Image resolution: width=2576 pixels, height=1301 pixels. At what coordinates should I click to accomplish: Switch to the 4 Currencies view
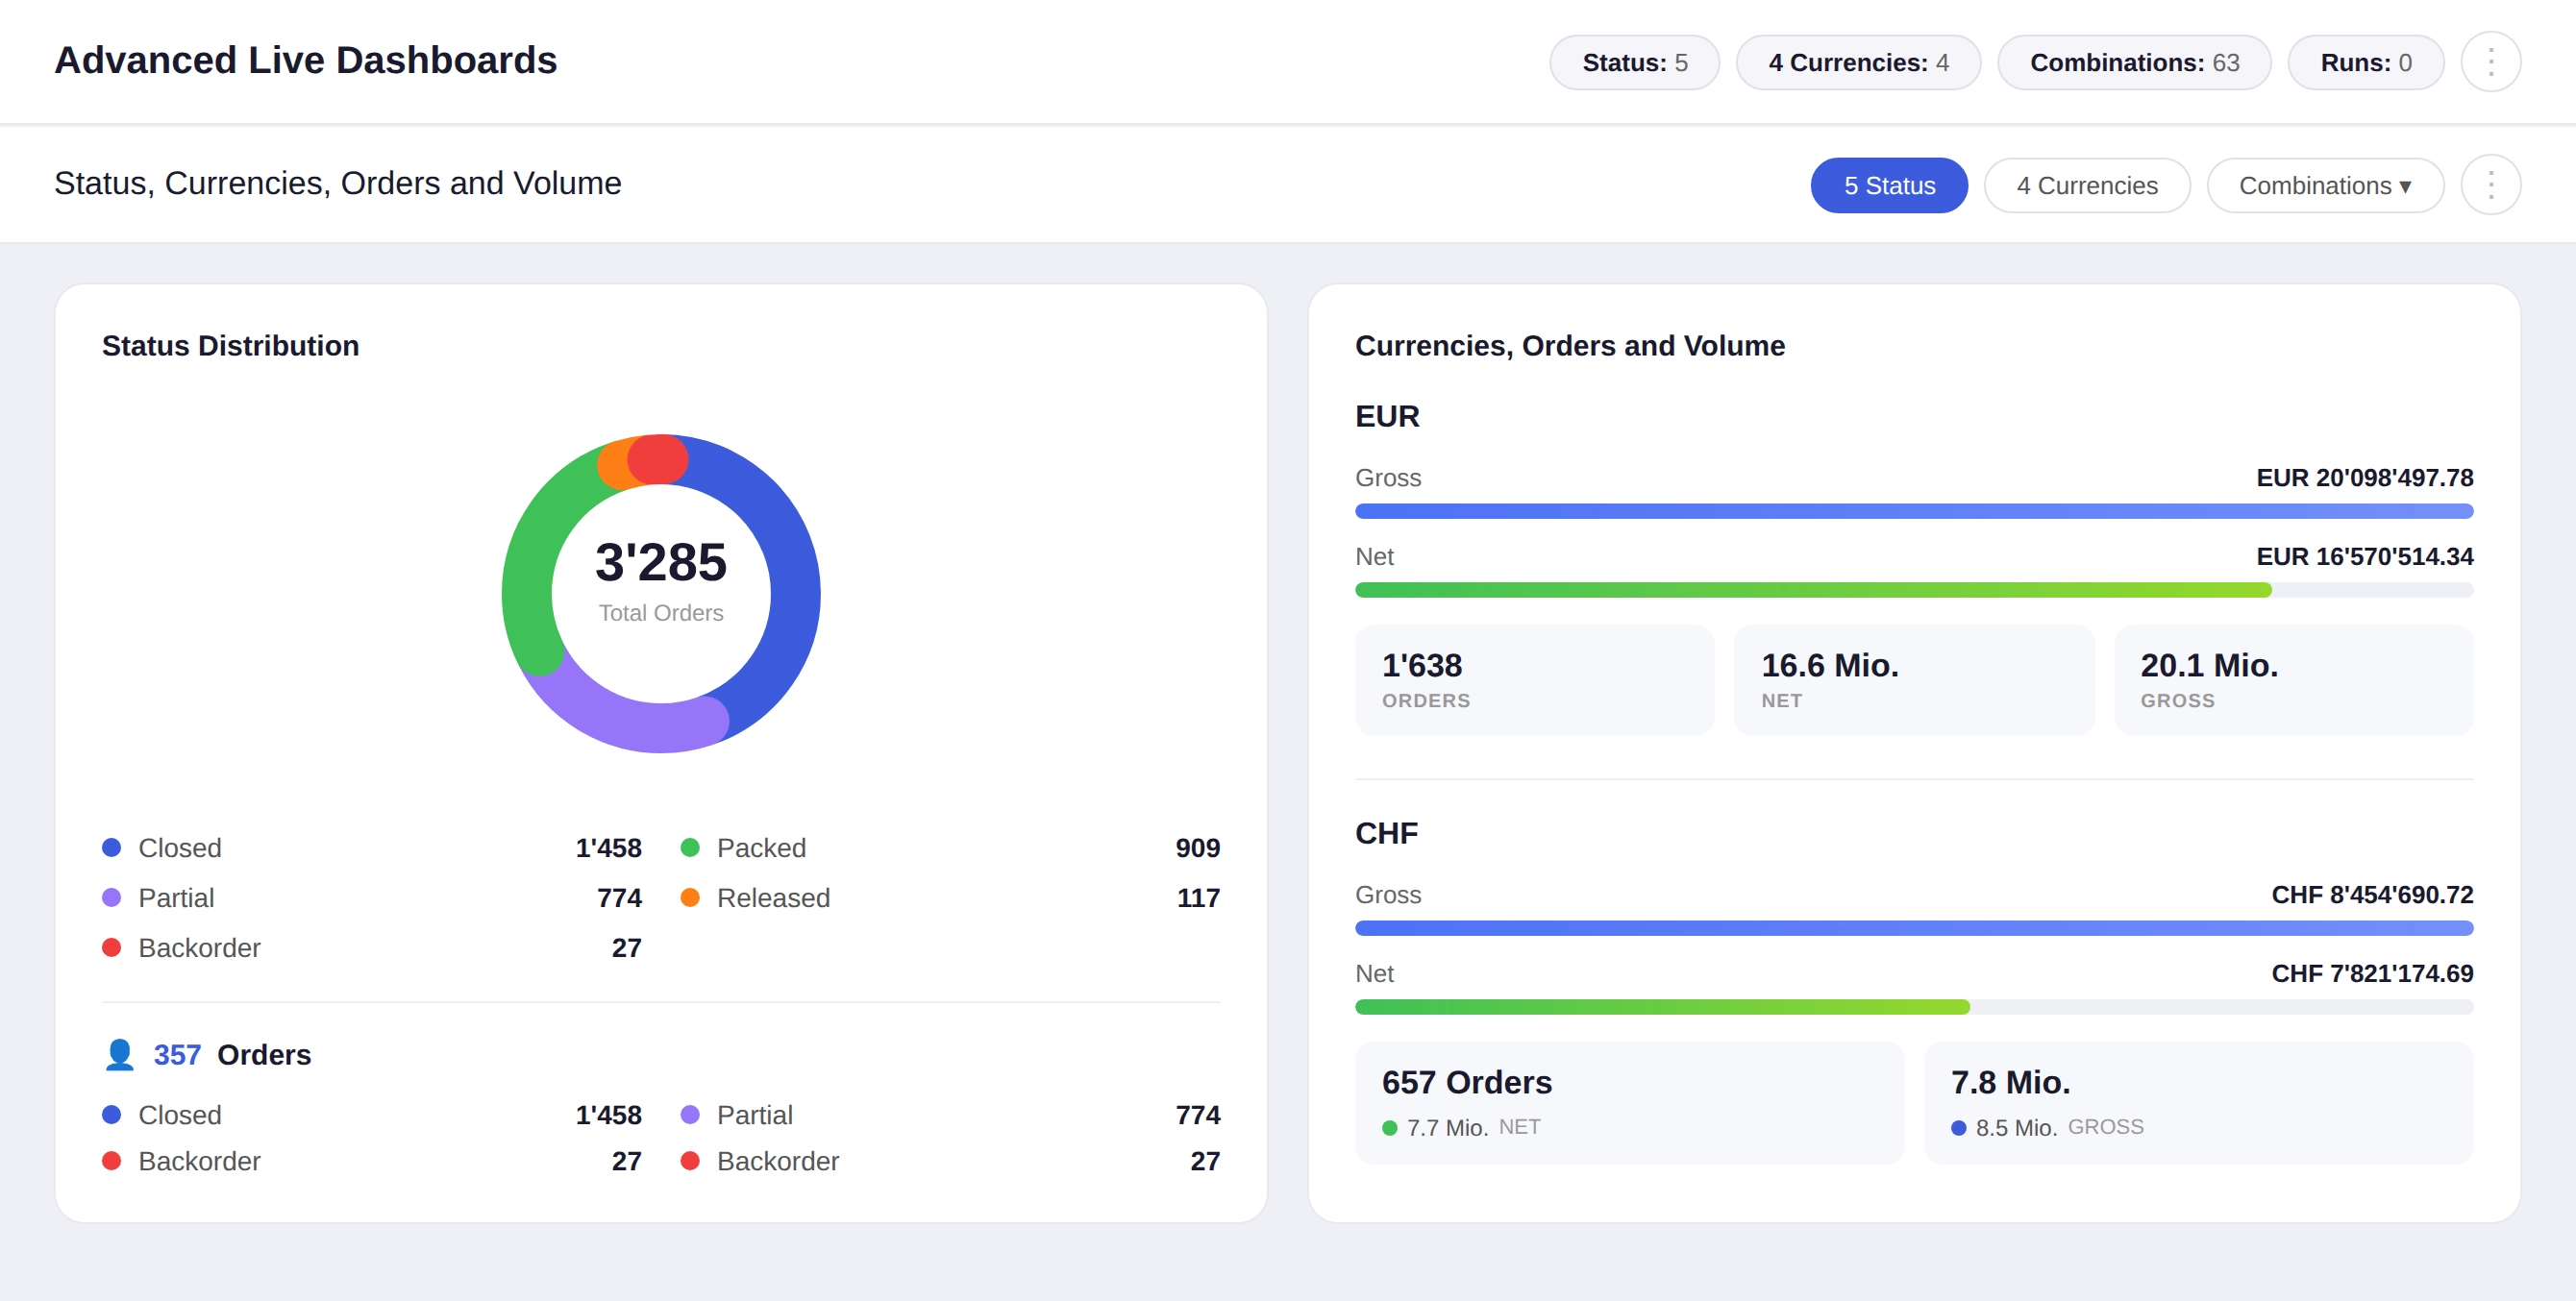click(x=2087, y=185)
